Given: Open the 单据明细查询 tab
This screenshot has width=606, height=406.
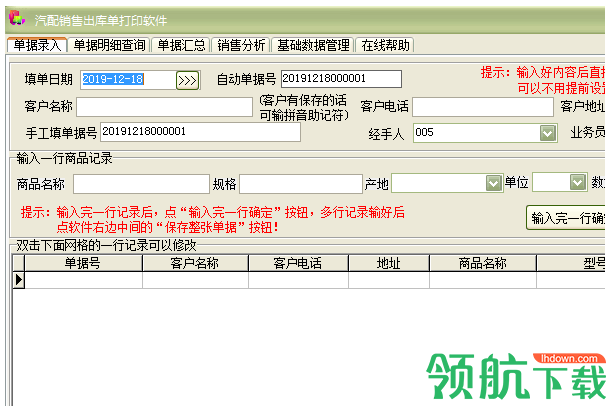Looking at the screenshot, I should (x=109, y=45).
